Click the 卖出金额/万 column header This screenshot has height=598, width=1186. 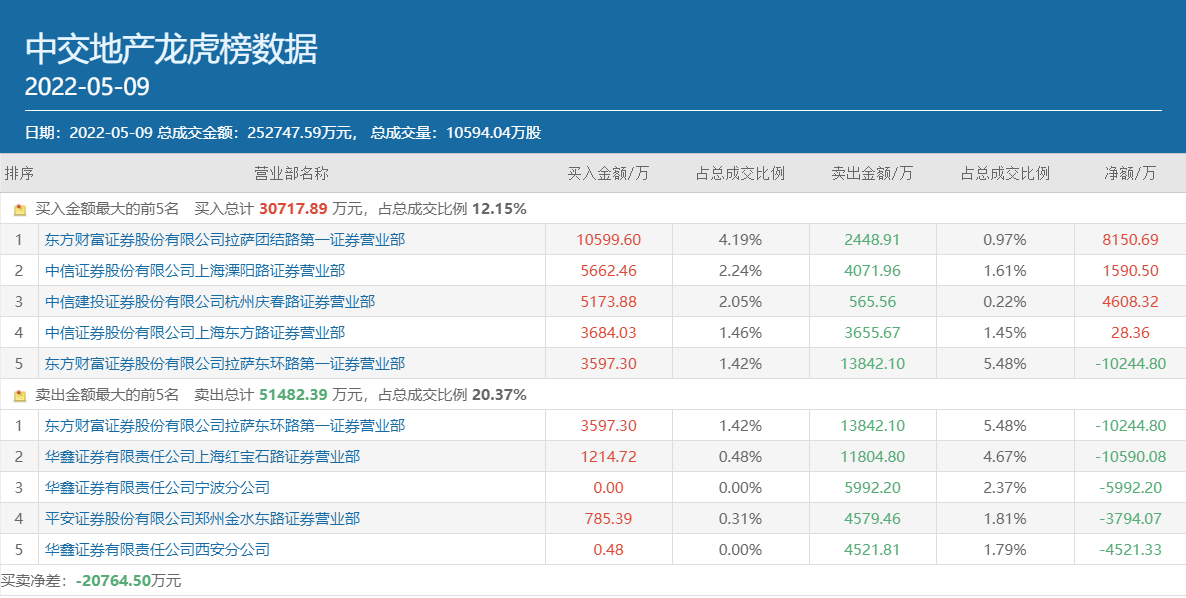coord(872,173)
